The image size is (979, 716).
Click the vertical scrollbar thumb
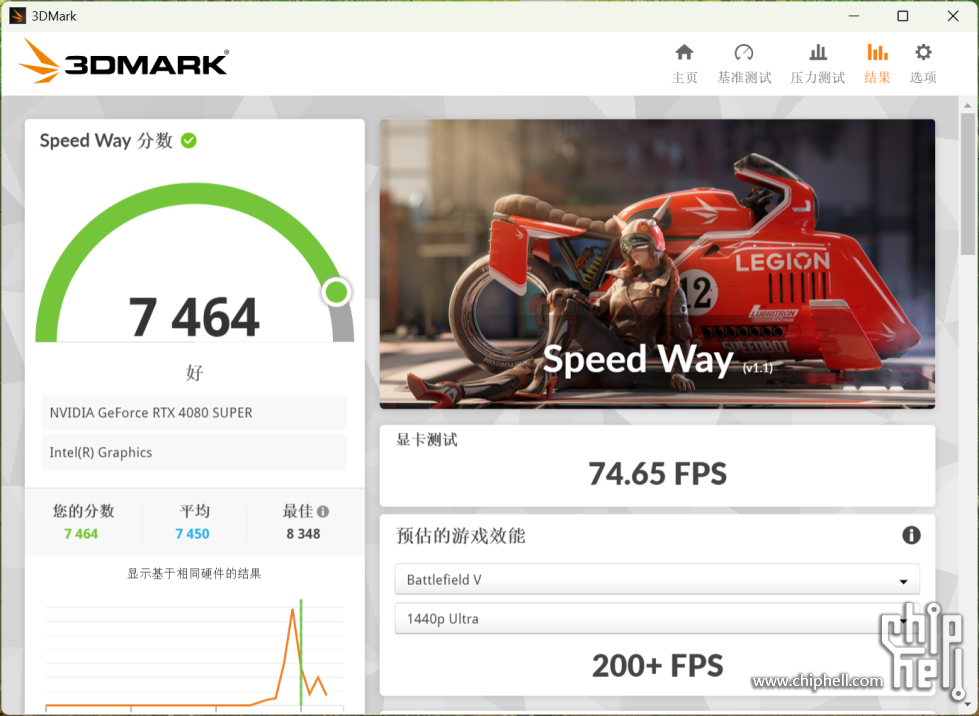click(967, 184)
